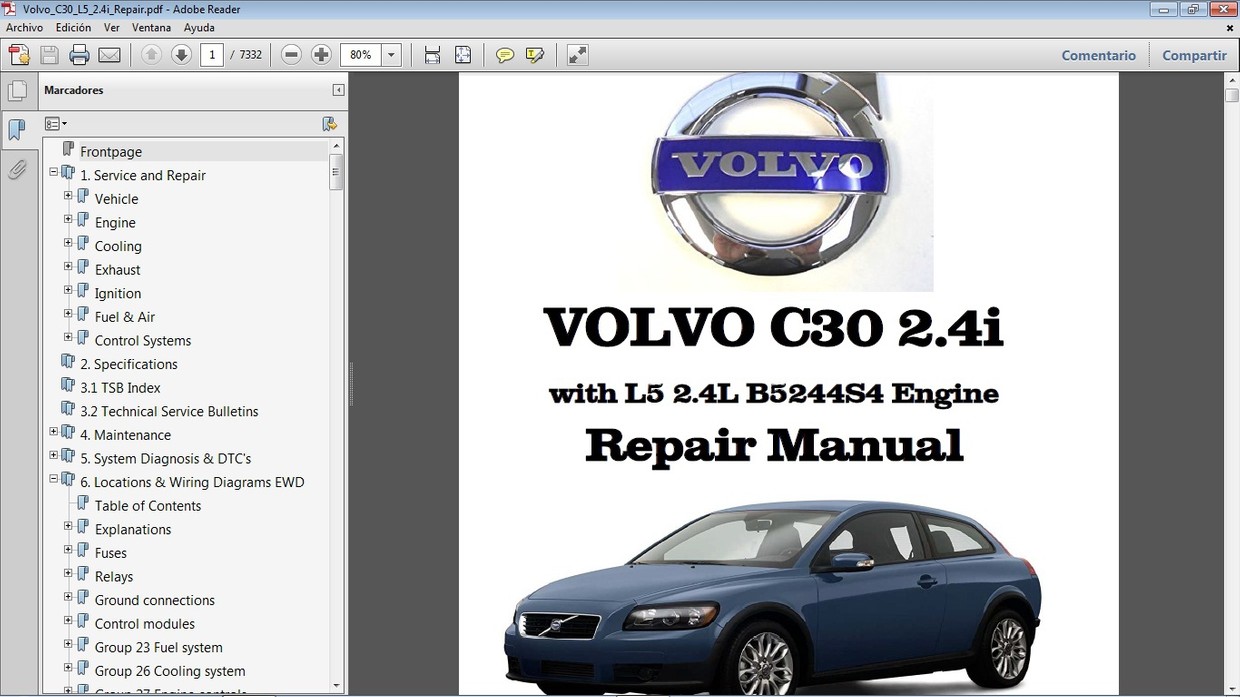Click the fit one full page icon
1240x697 pixels.
coord(463,55)
